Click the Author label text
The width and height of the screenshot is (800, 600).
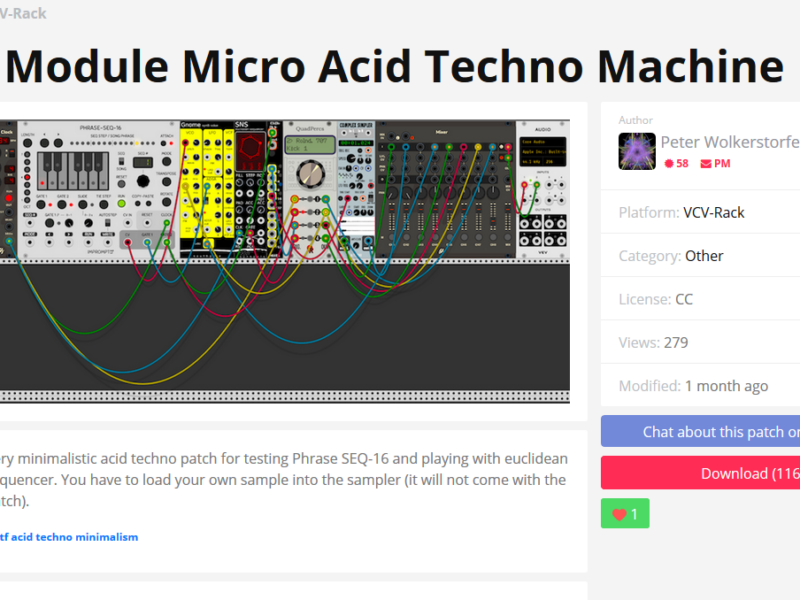click(635, 120)
